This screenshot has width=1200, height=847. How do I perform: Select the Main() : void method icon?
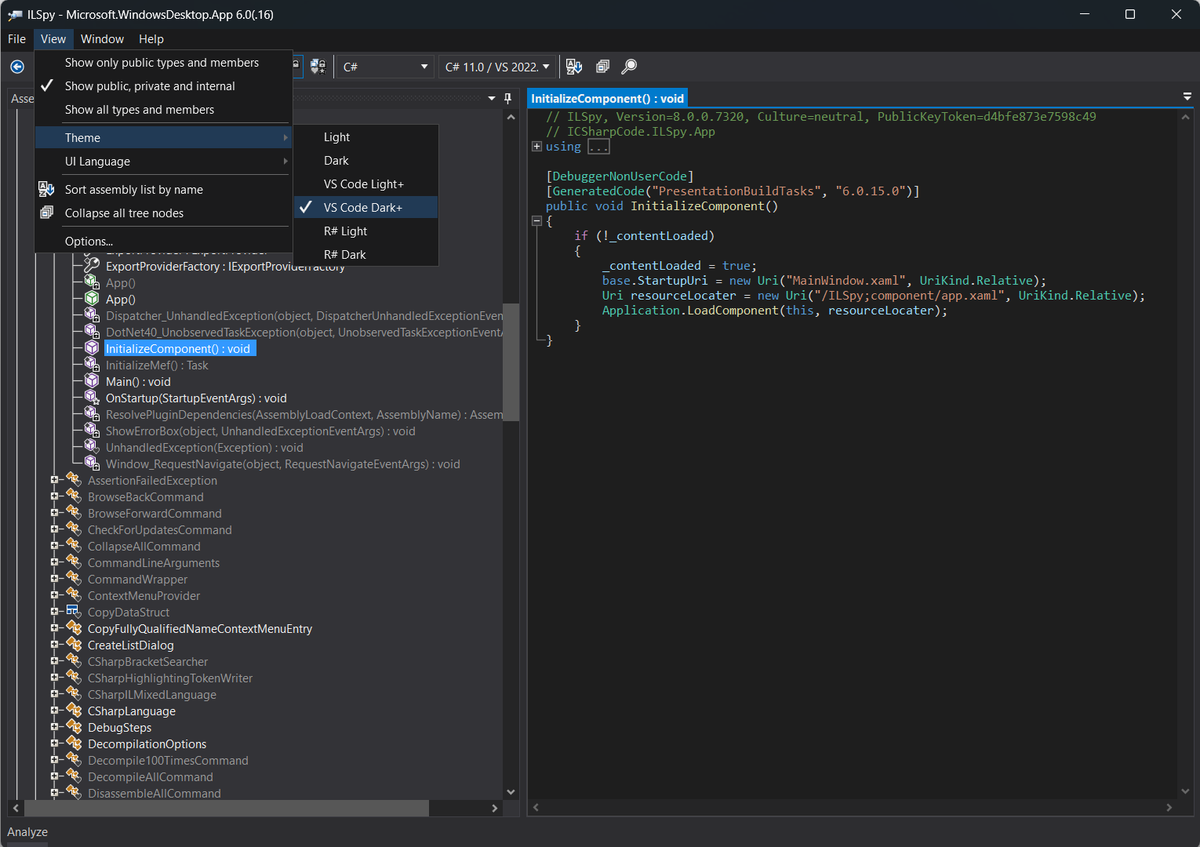tap(90, 382)
